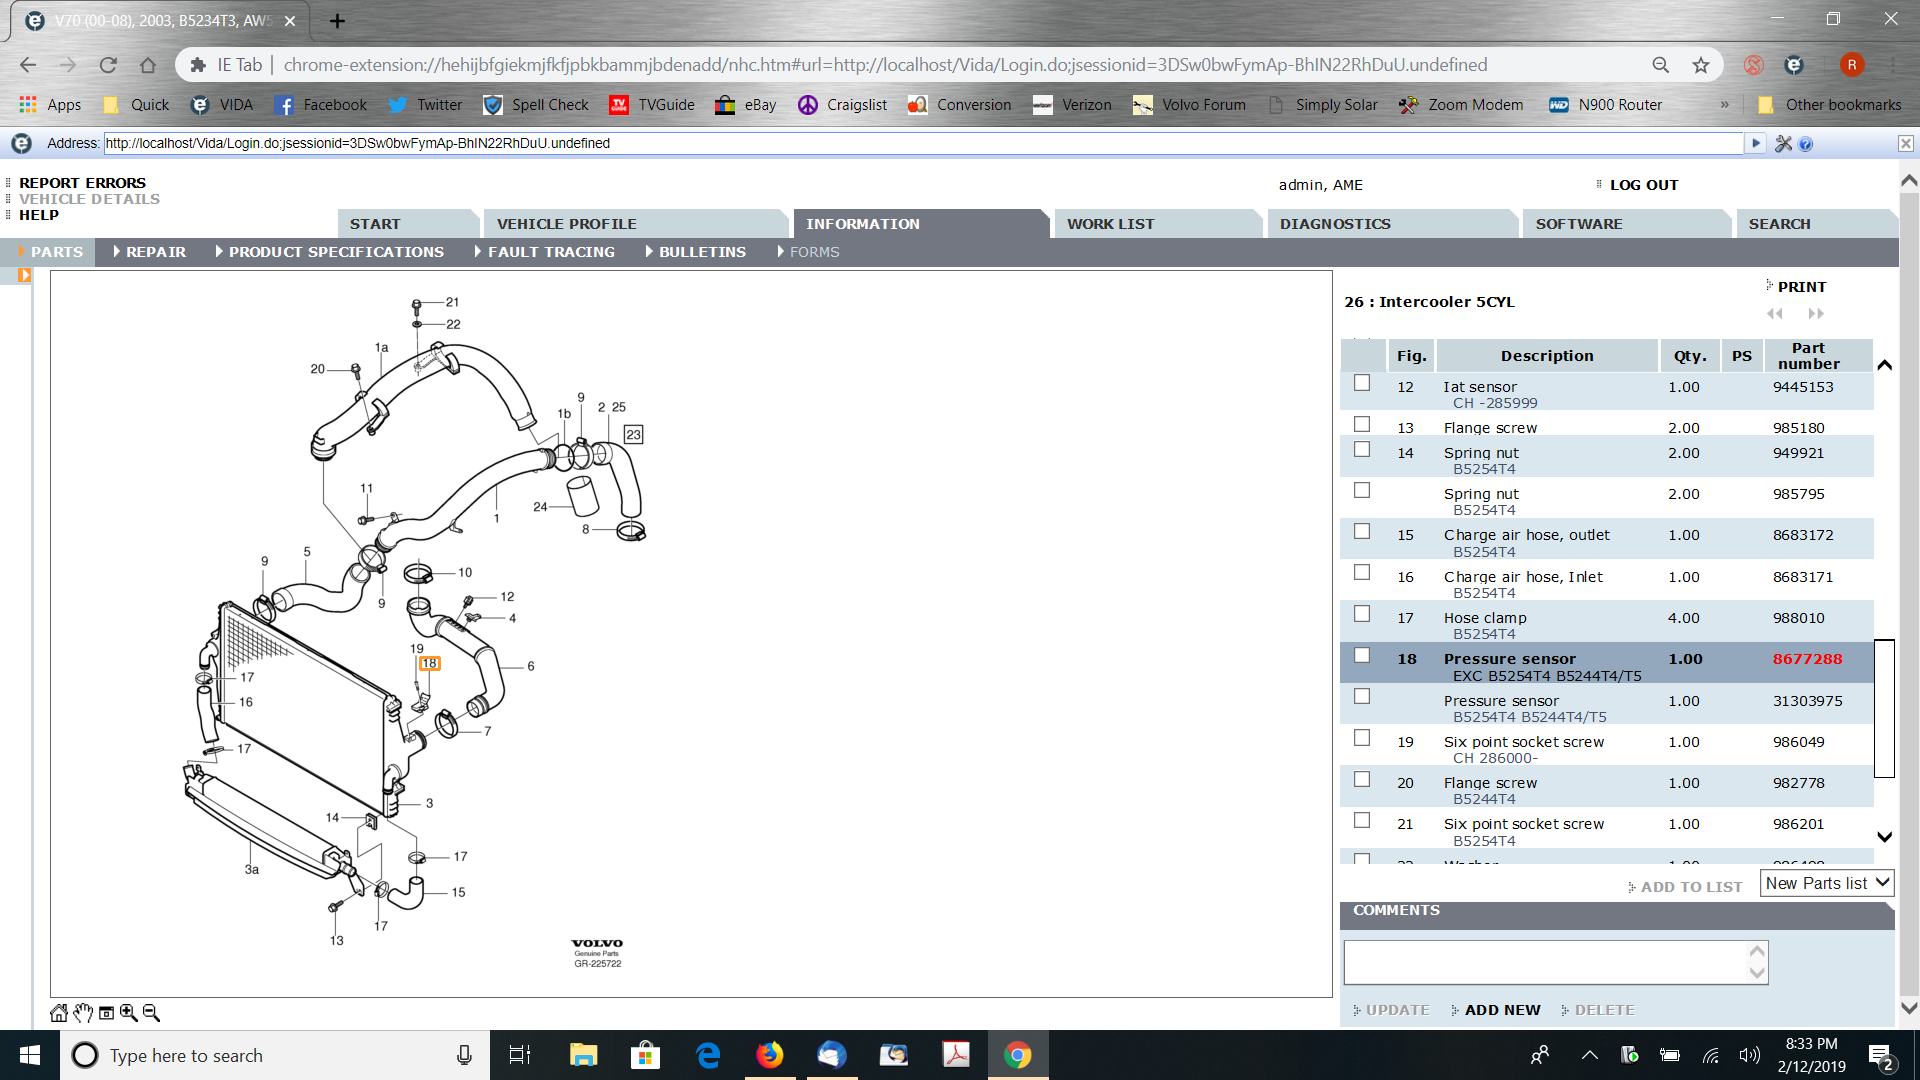The height and width of the screenshot is (1080, 1920).
Task: Expand the REPAIR submenu
Action: pyautogui.click(x=155, y=252)
